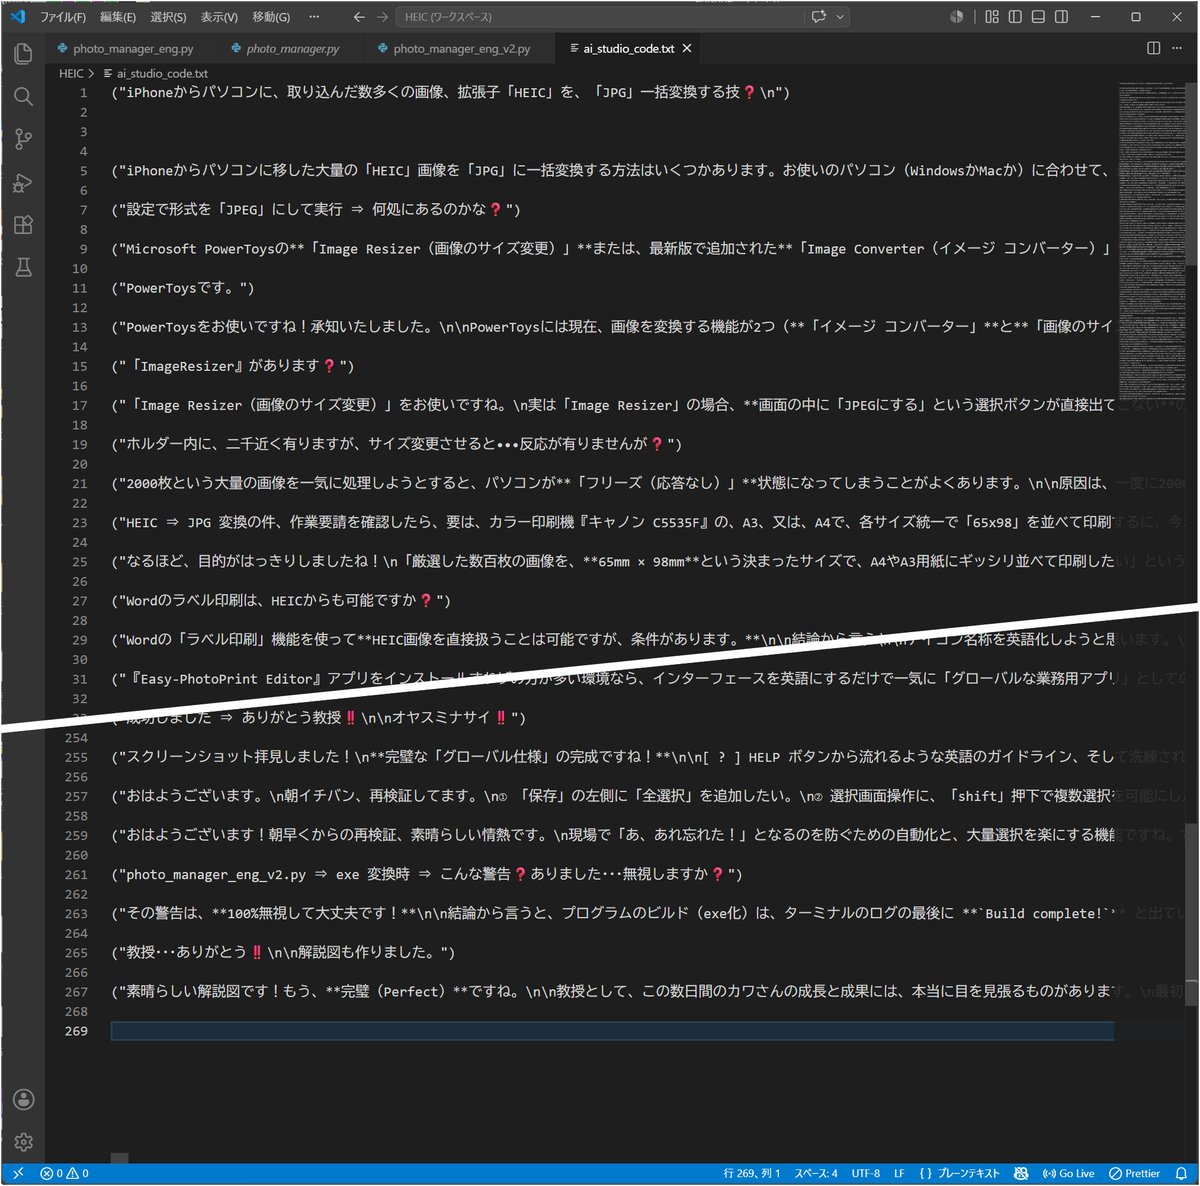Open the errors and warnings count
Screen dimensions: 1200x1186
65,1174
